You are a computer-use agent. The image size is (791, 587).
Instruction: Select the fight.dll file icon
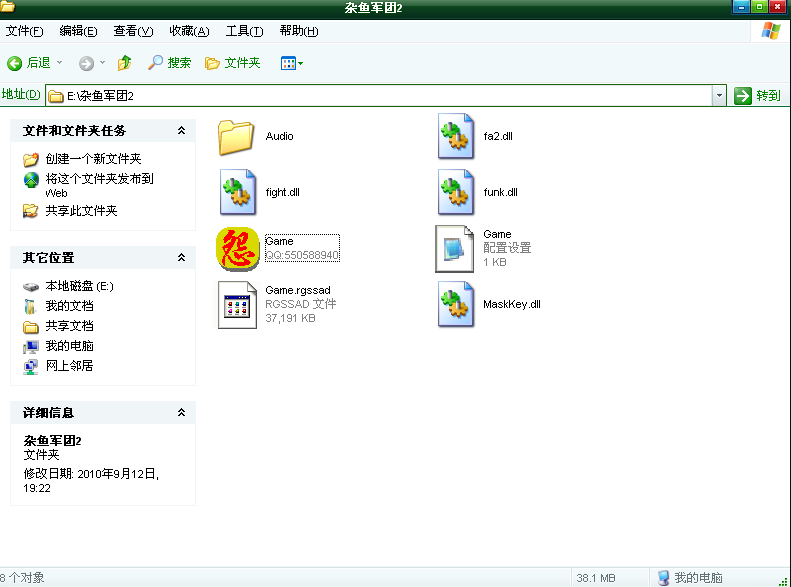click(x=238, y=192)
